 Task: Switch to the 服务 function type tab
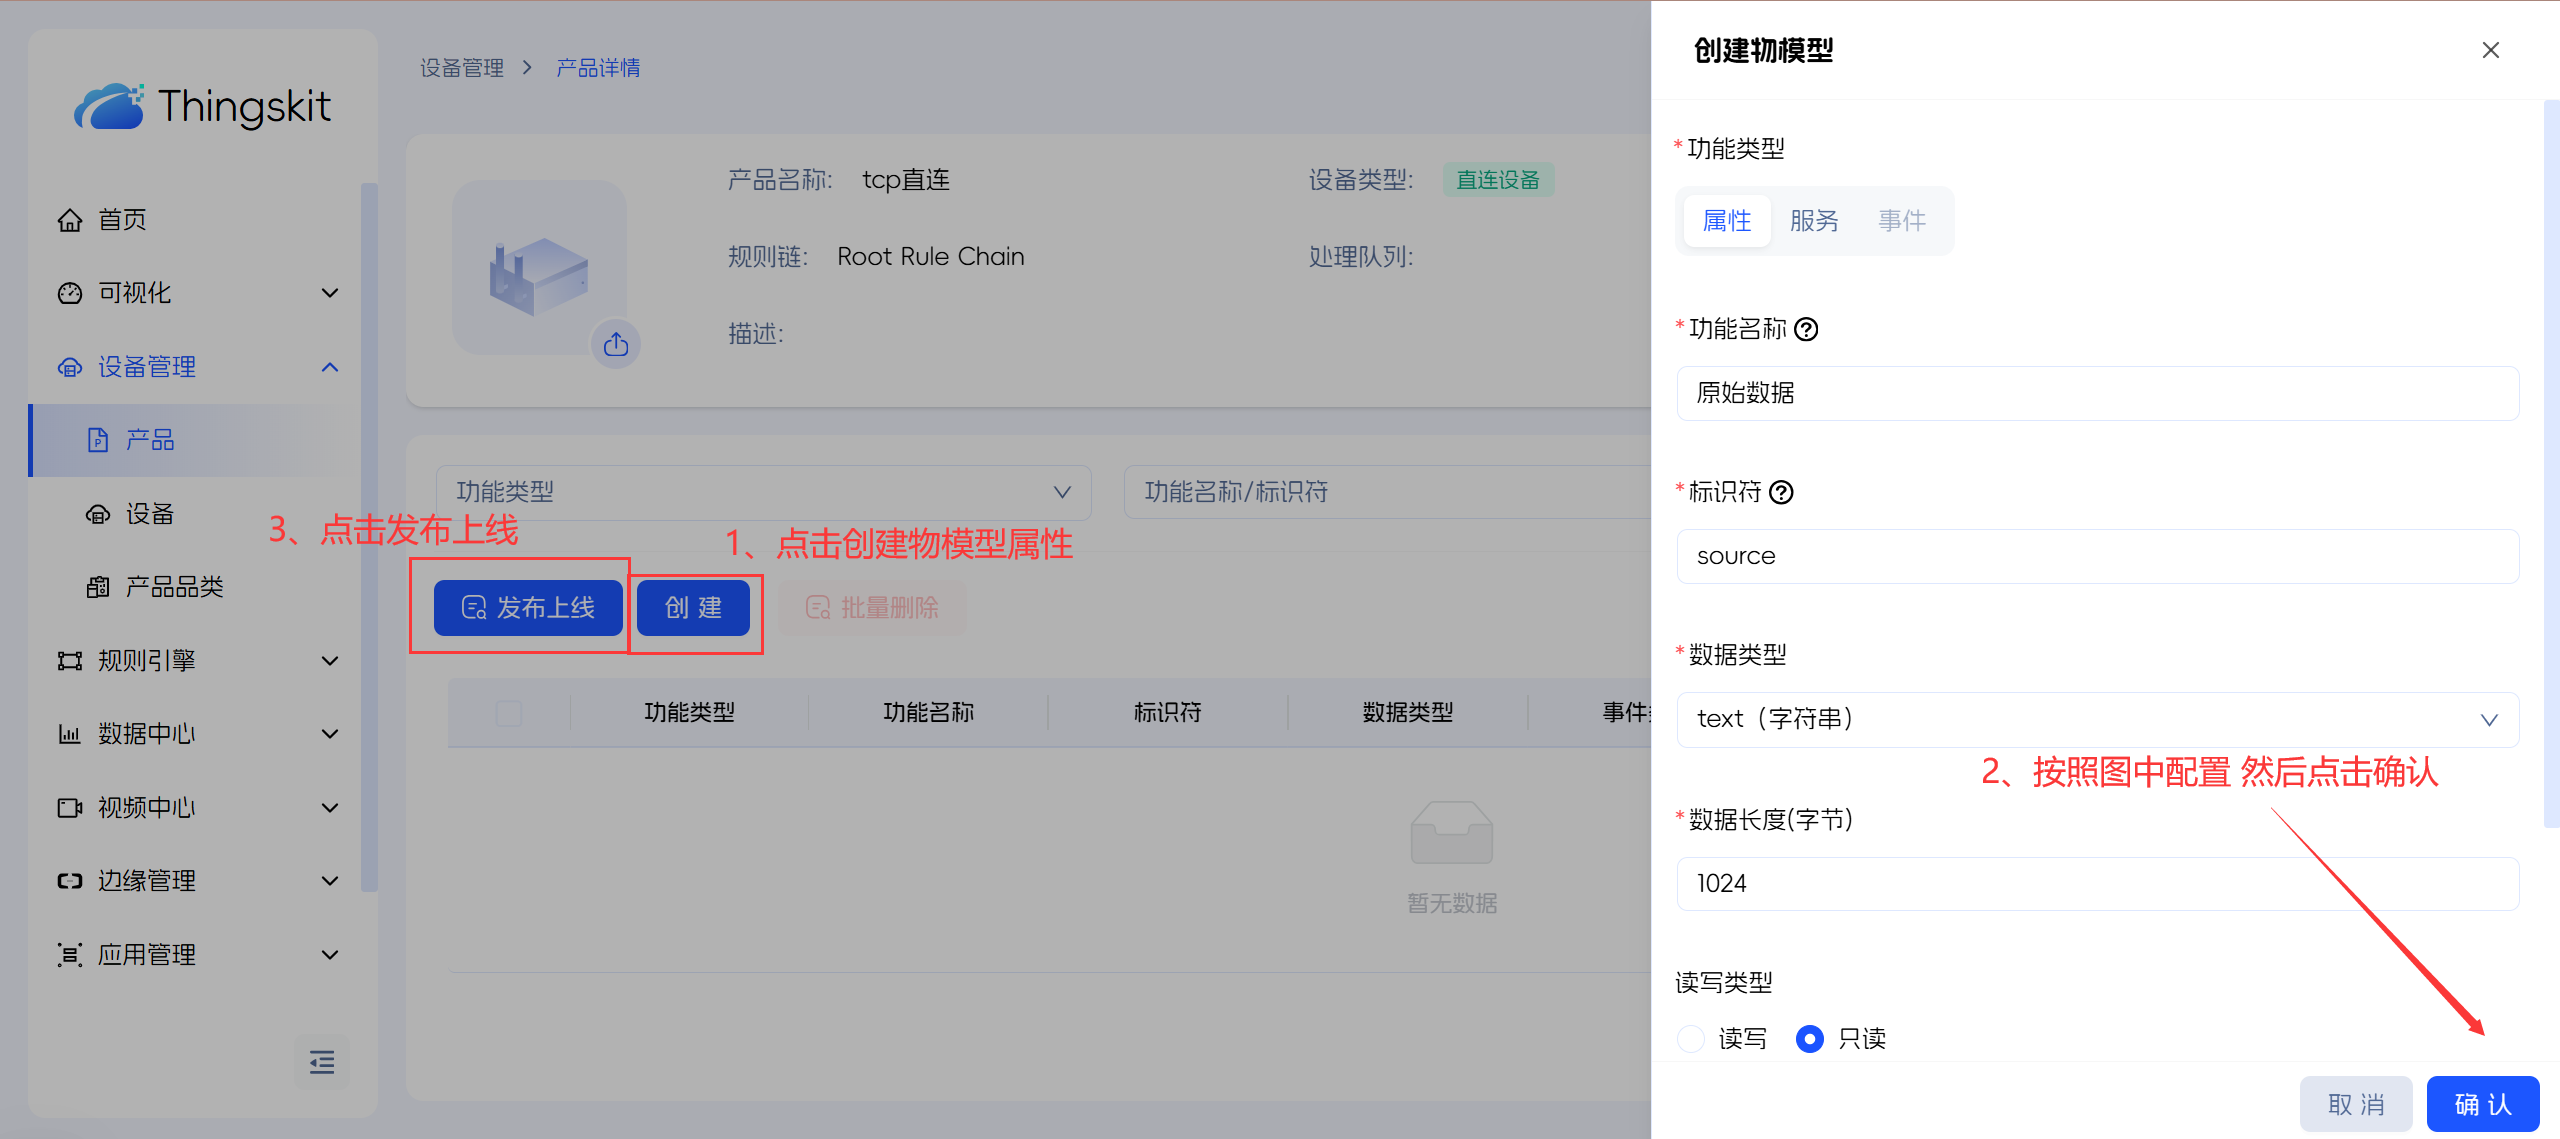click(x=1813, y=221)
